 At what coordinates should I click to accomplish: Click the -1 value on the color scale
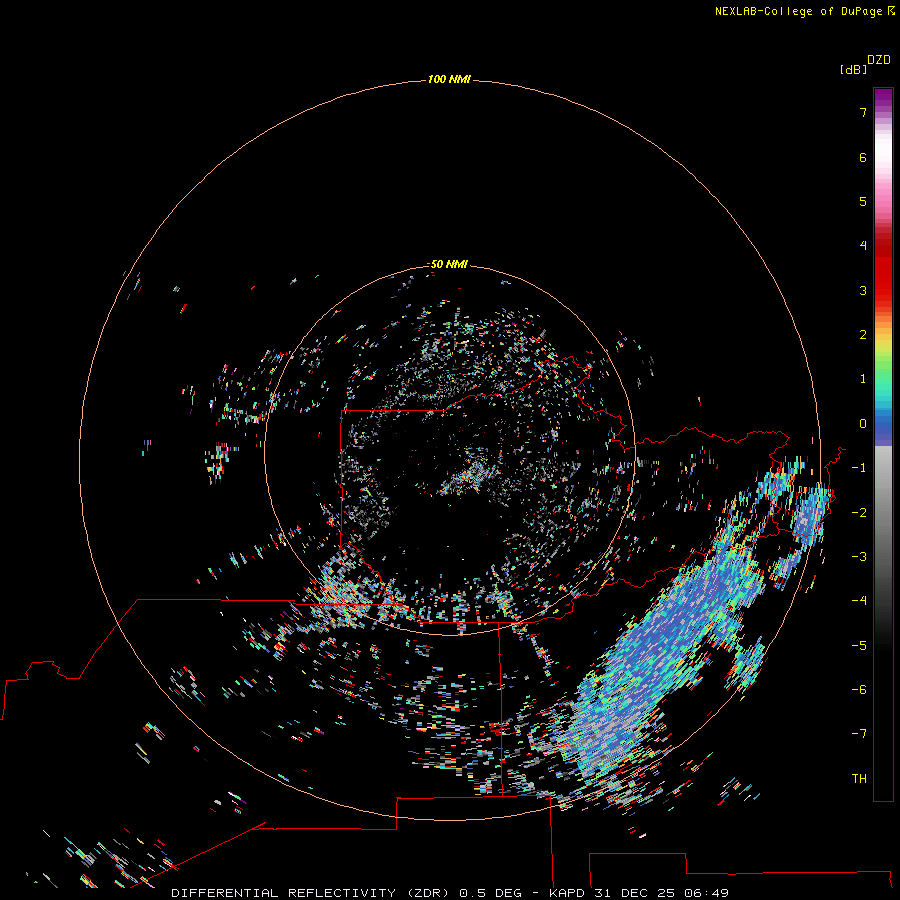click(x=859, y=468)
